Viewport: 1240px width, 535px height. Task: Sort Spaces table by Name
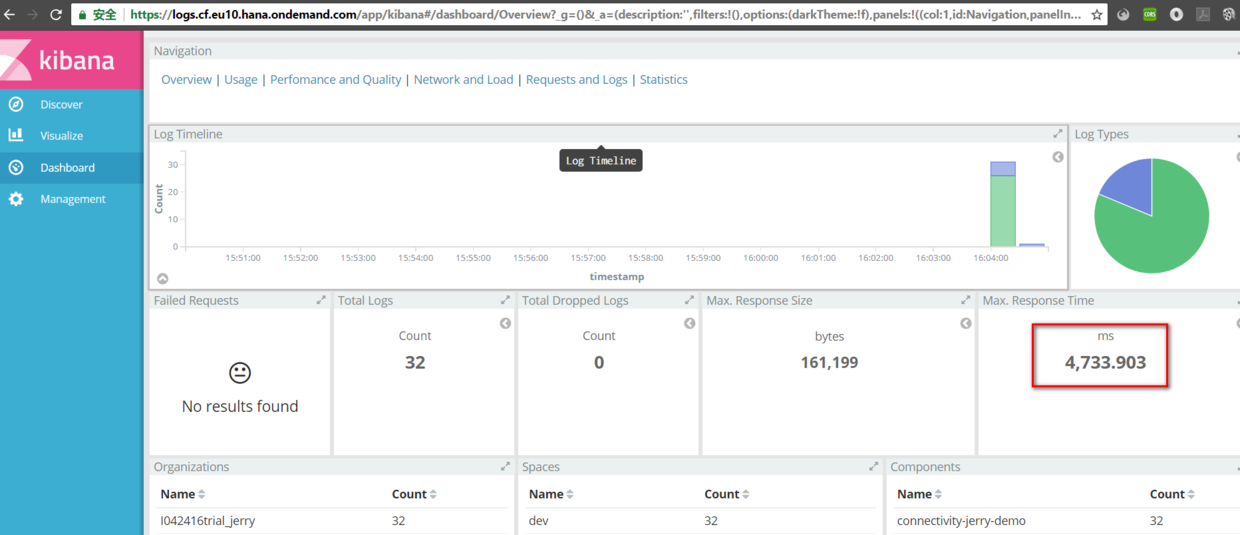[549, 494]
